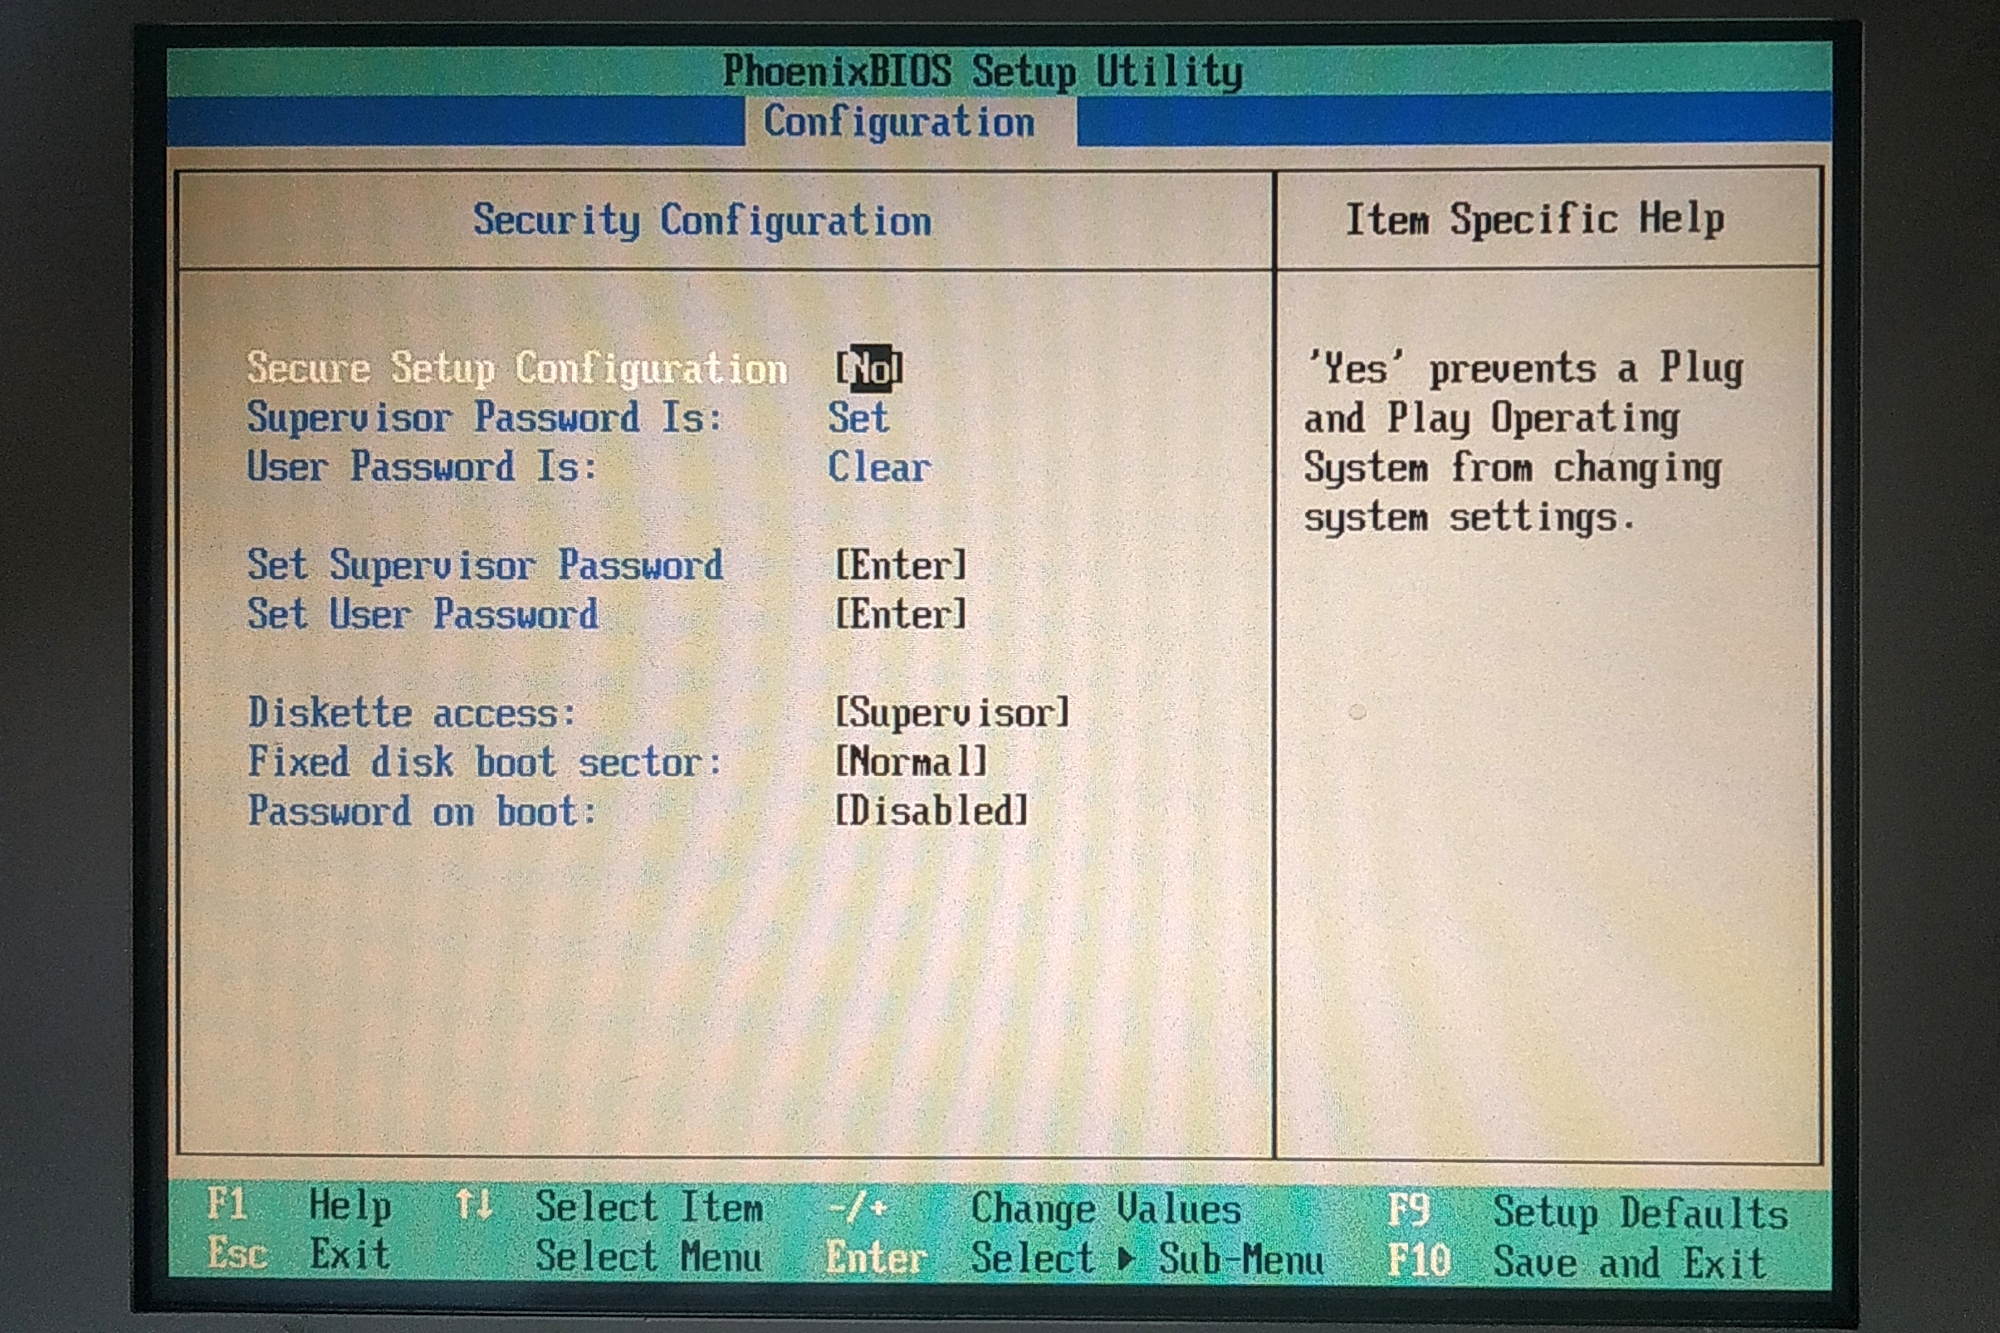Toggle the Secure Setup Configuration [No] value

[870, 369]
